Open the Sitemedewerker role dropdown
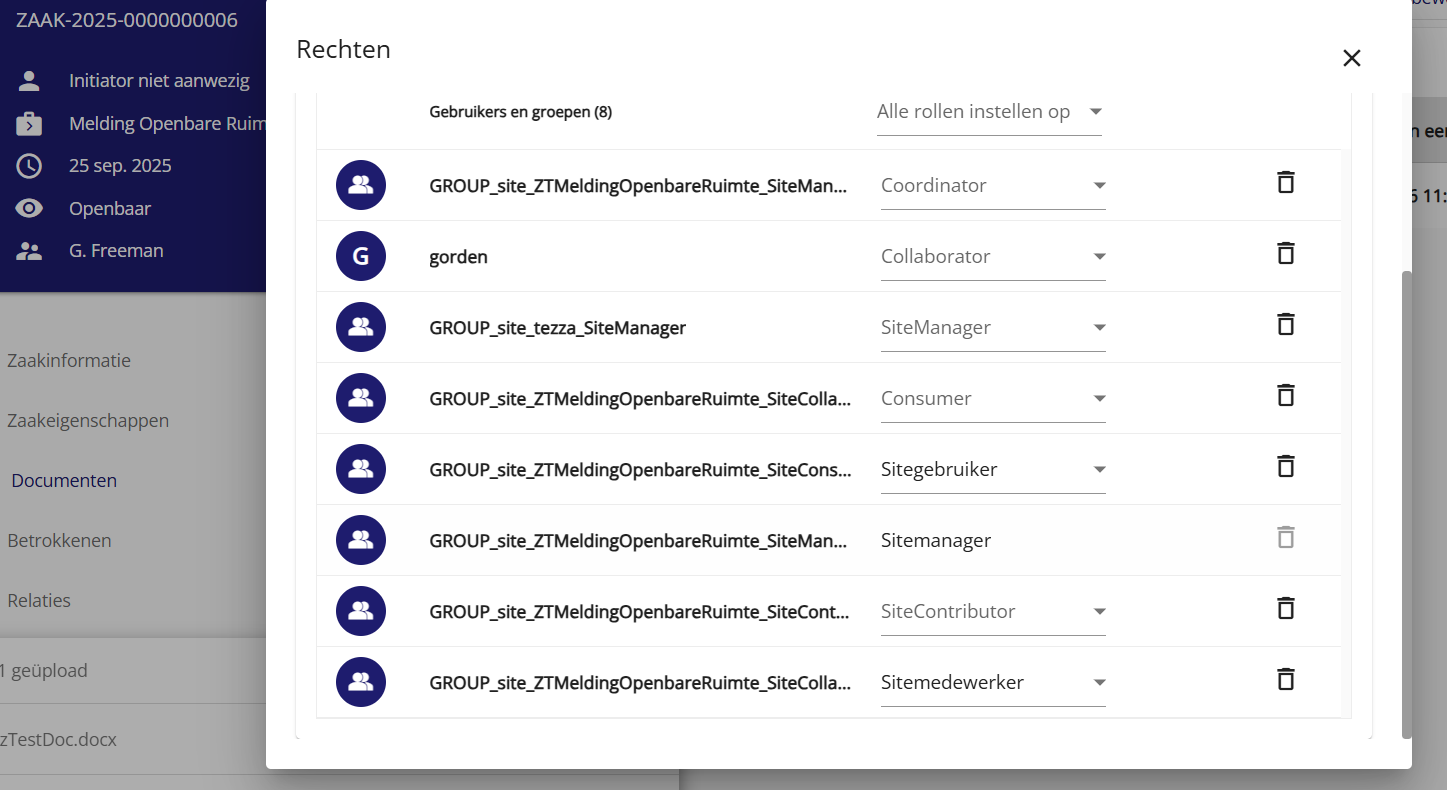Screen dimensions: 1447x790 (x=992, y=683)
